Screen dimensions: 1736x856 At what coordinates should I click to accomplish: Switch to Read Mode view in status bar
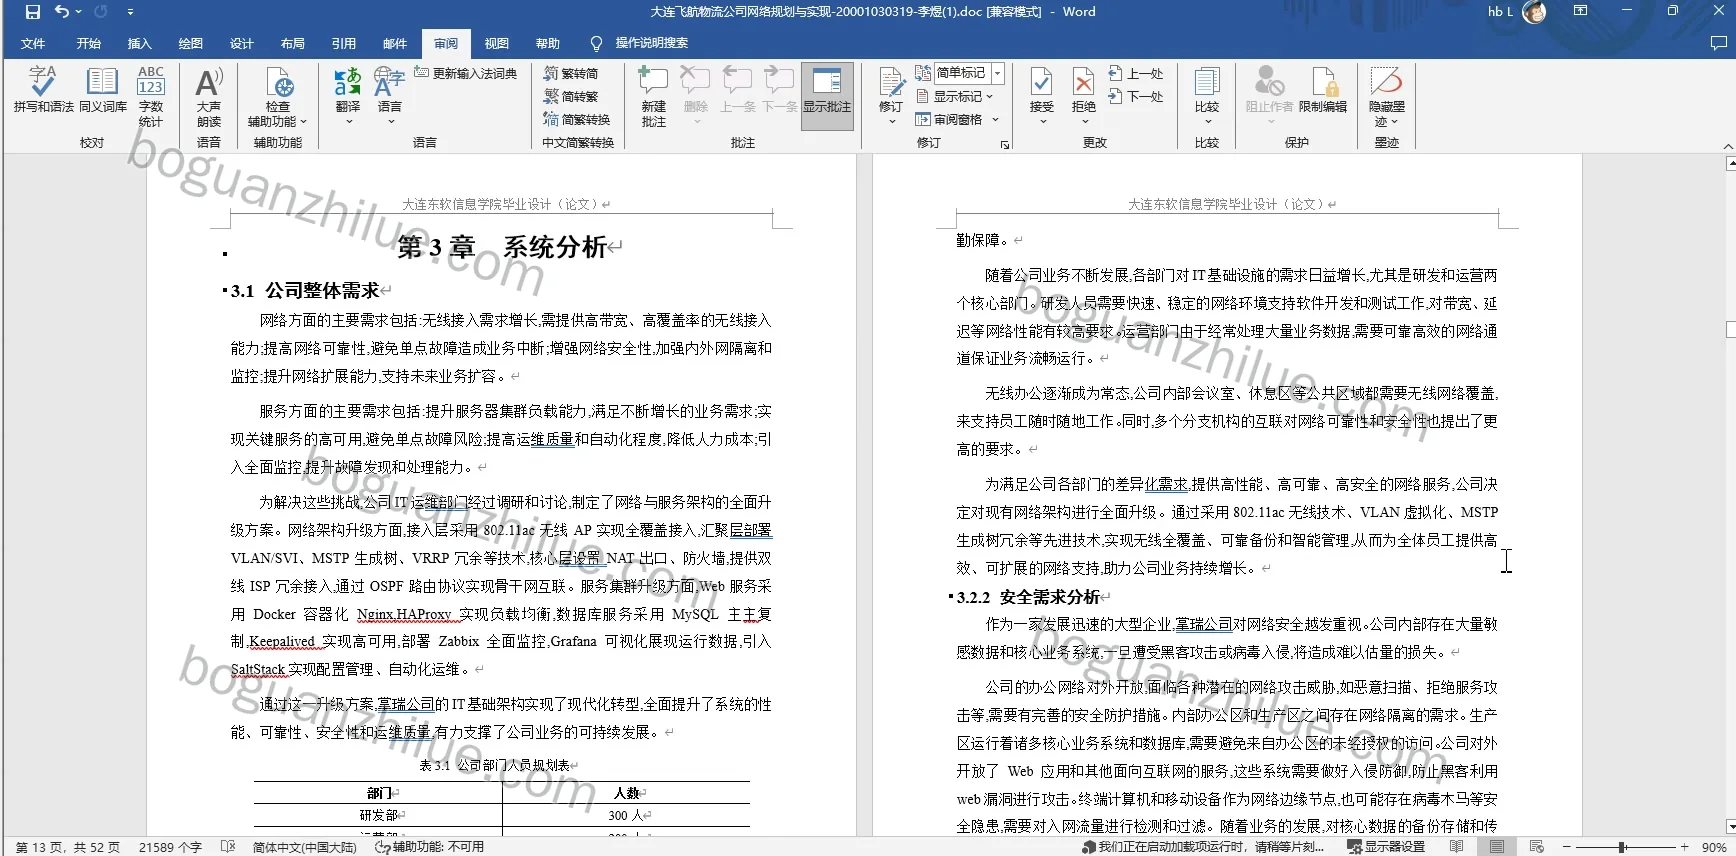click(x=1457, y=847)
